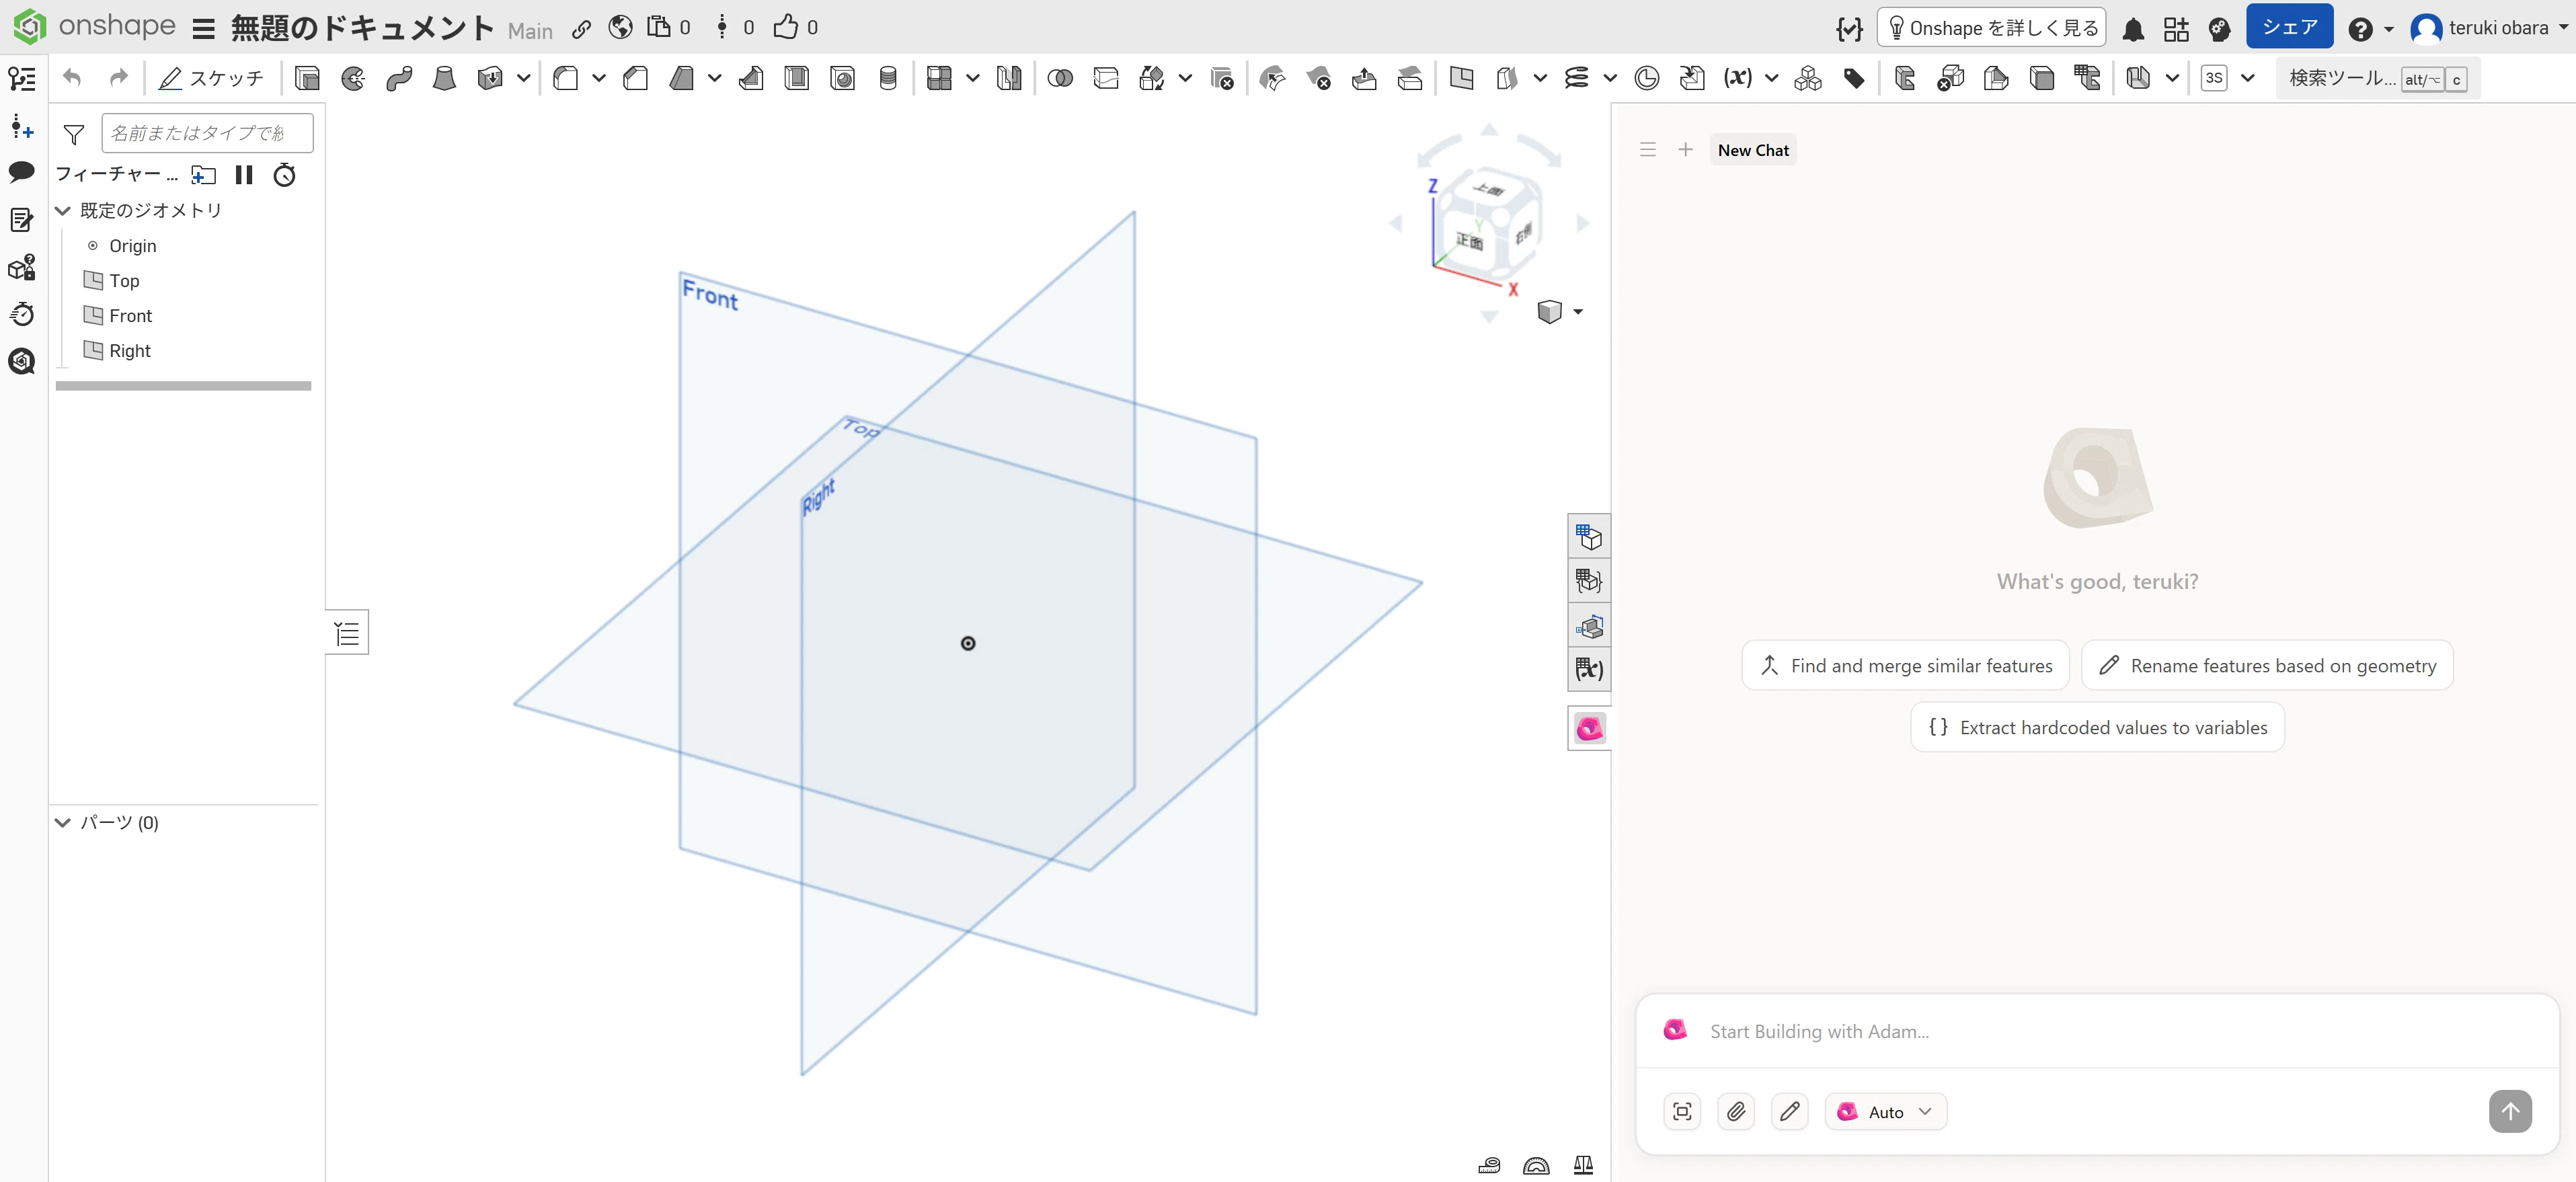Toggle the feature list filter icon
Screen dimensions: 2576x1182
(x=74, y=134)
